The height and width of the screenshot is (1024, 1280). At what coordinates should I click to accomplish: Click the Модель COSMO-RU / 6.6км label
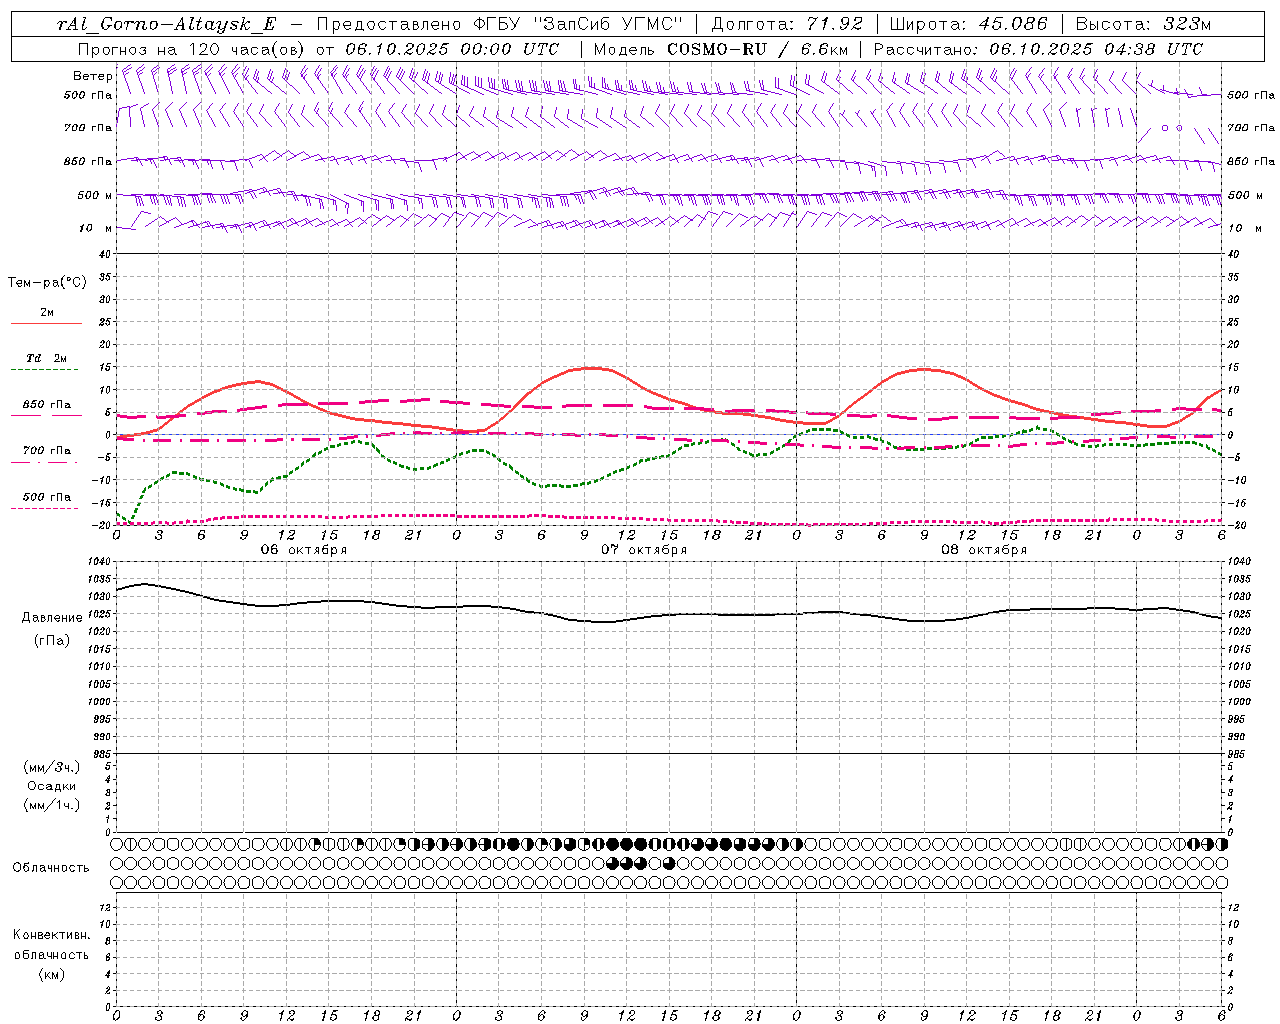coord(720,49)
